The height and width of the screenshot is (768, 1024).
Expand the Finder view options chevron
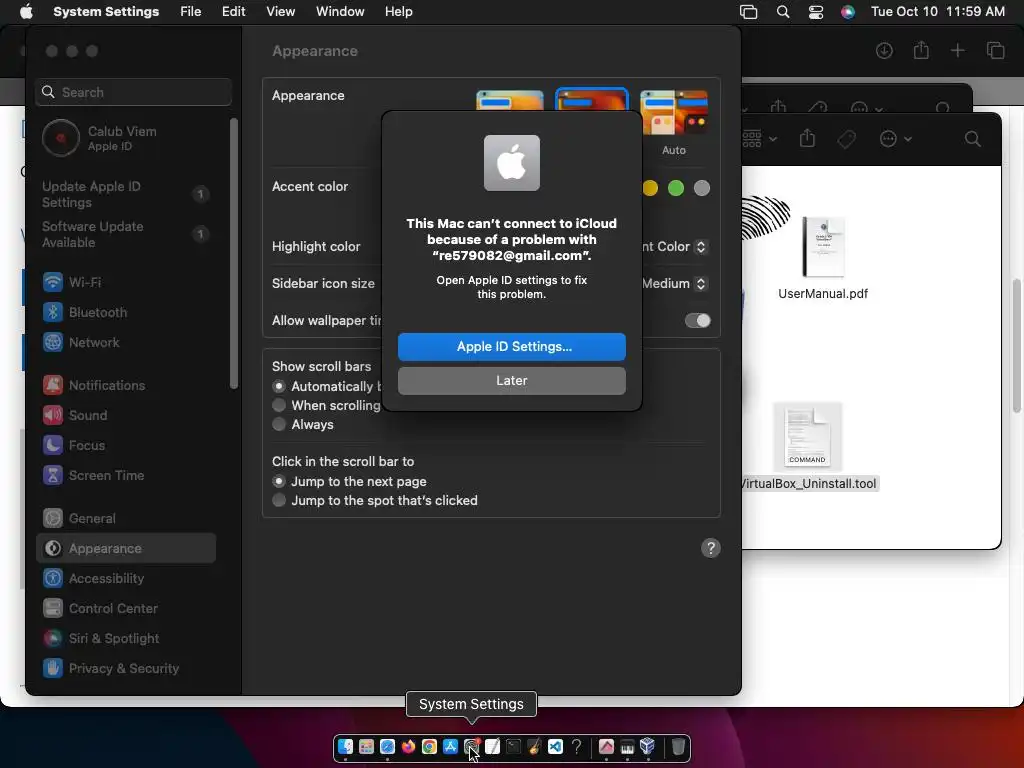(773, 139)
